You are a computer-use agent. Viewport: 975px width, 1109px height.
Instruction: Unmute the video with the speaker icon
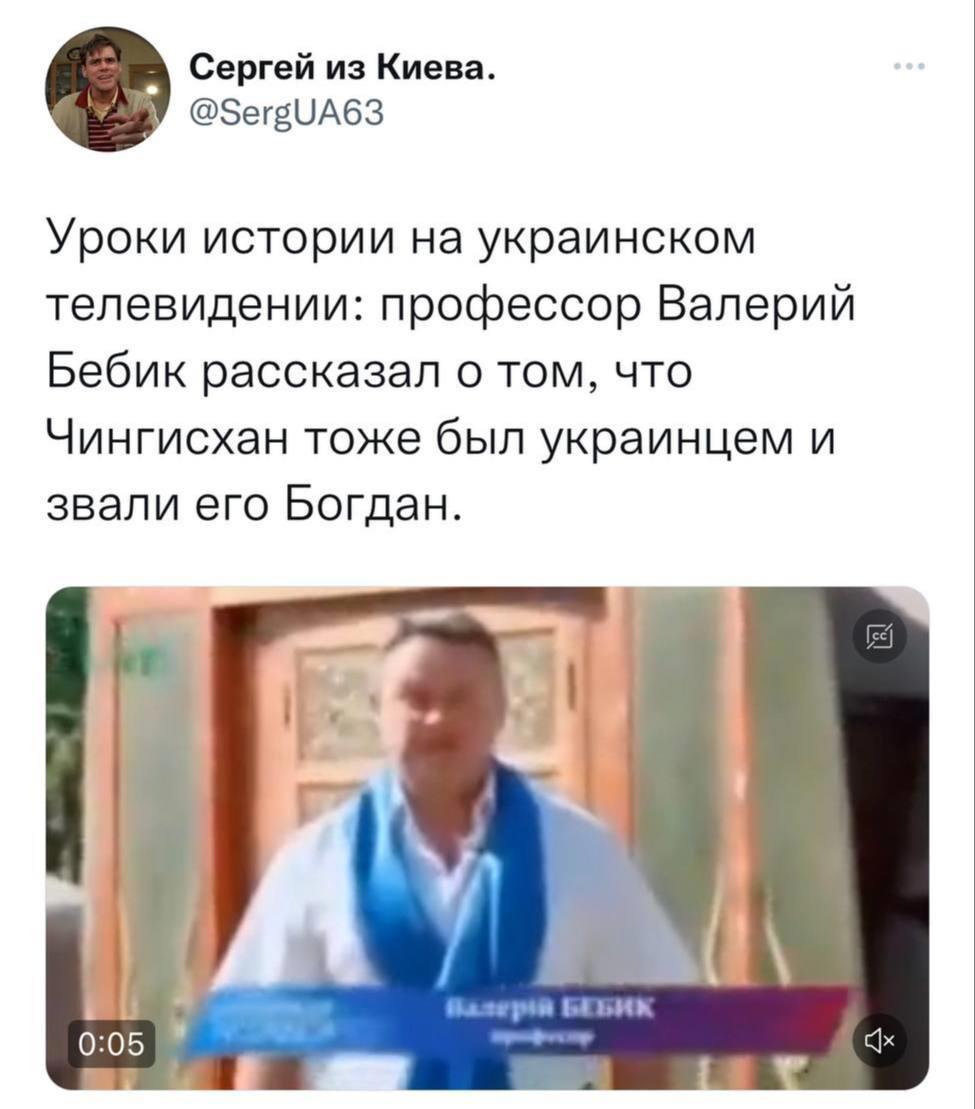tap(880, 1039)
